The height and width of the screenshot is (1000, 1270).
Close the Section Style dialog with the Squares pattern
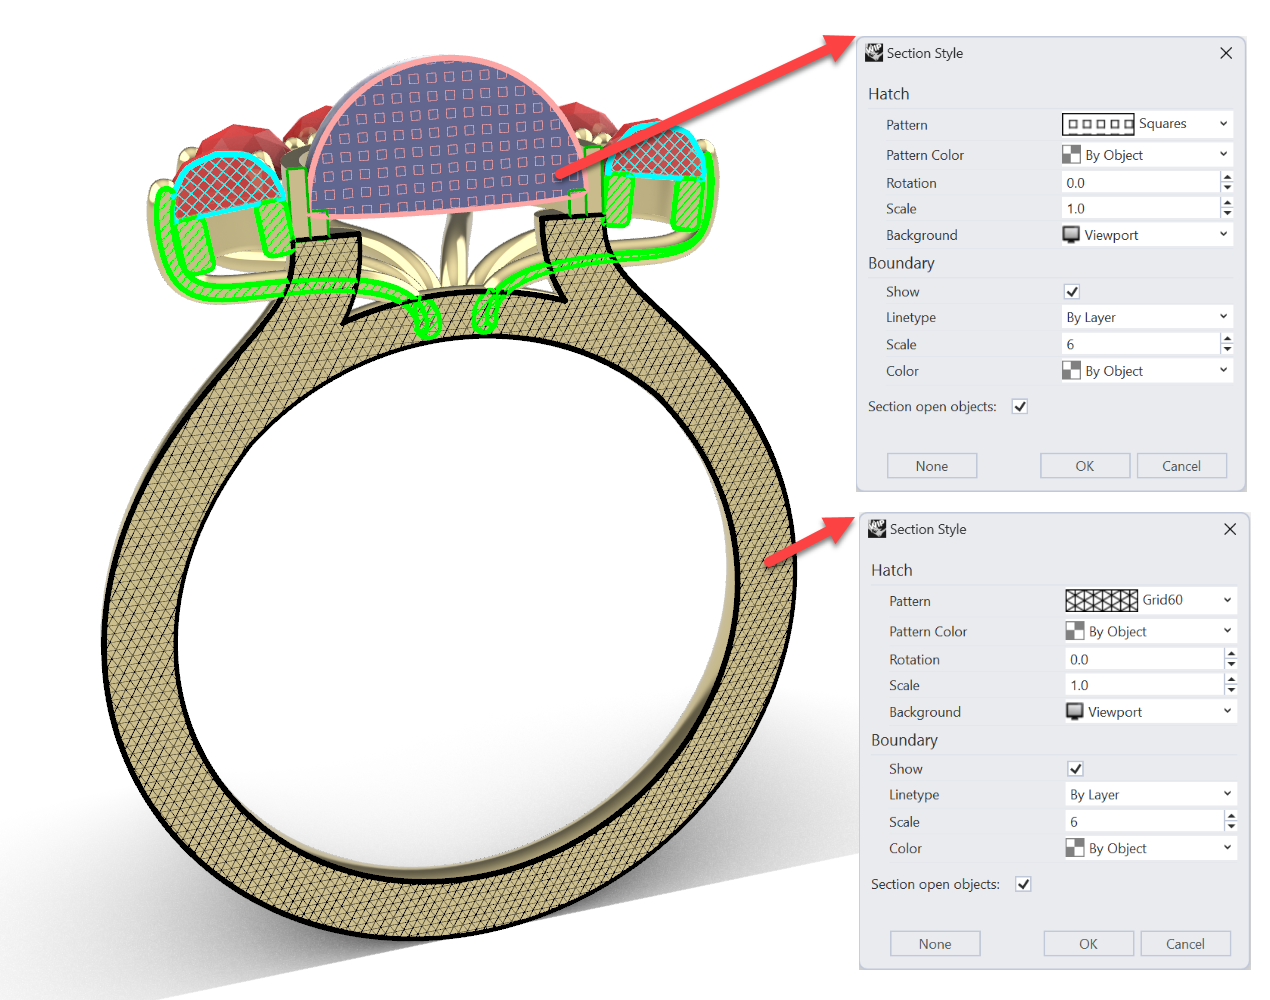[1226, 53]
